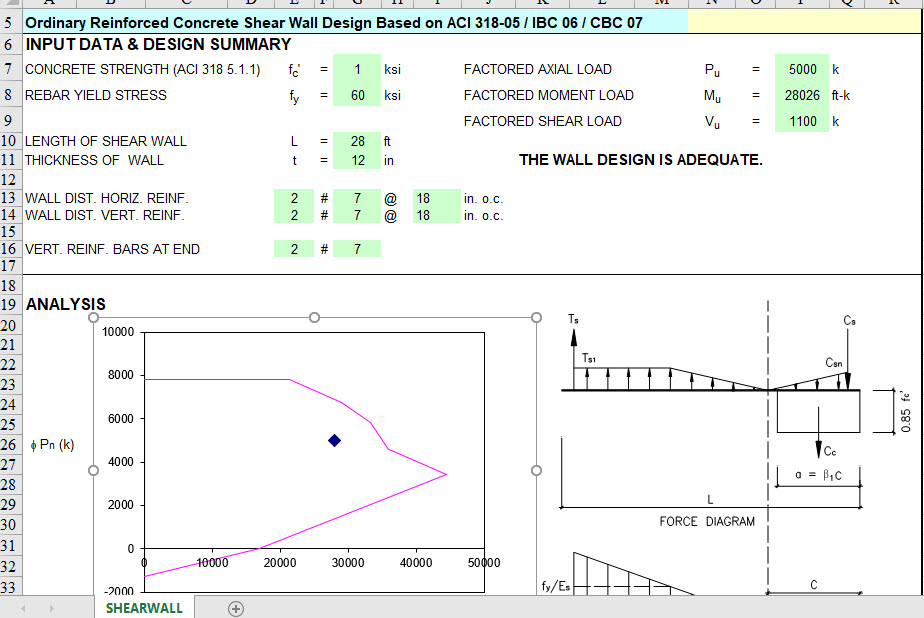Click the blue diamond data point on chart

(x=334, y=439)
